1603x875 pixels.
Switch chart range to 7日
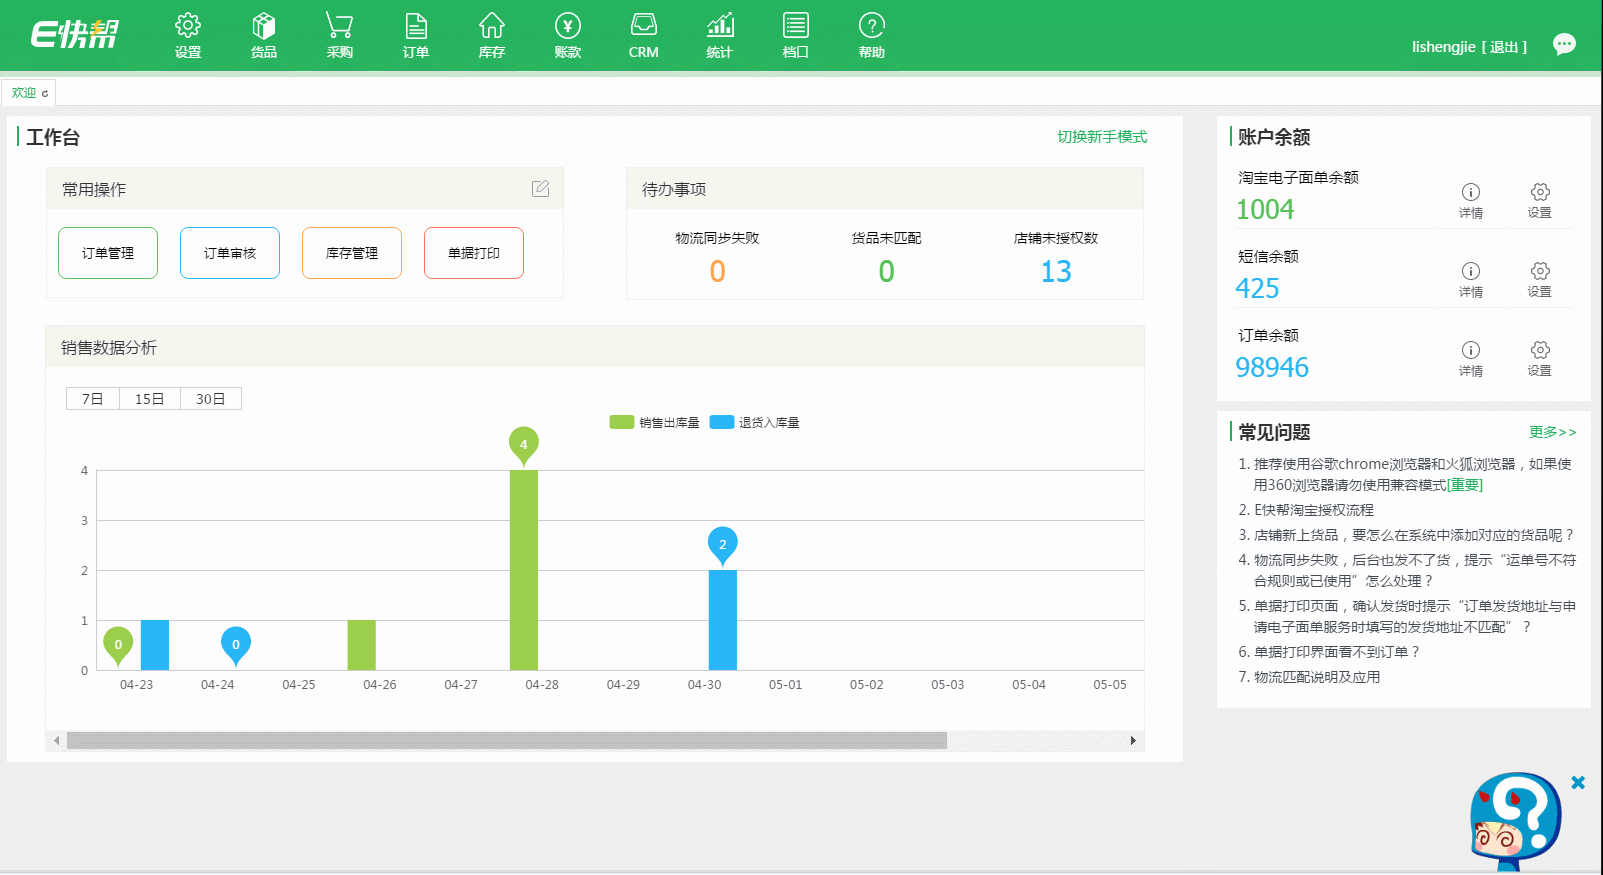coord(92,399)
